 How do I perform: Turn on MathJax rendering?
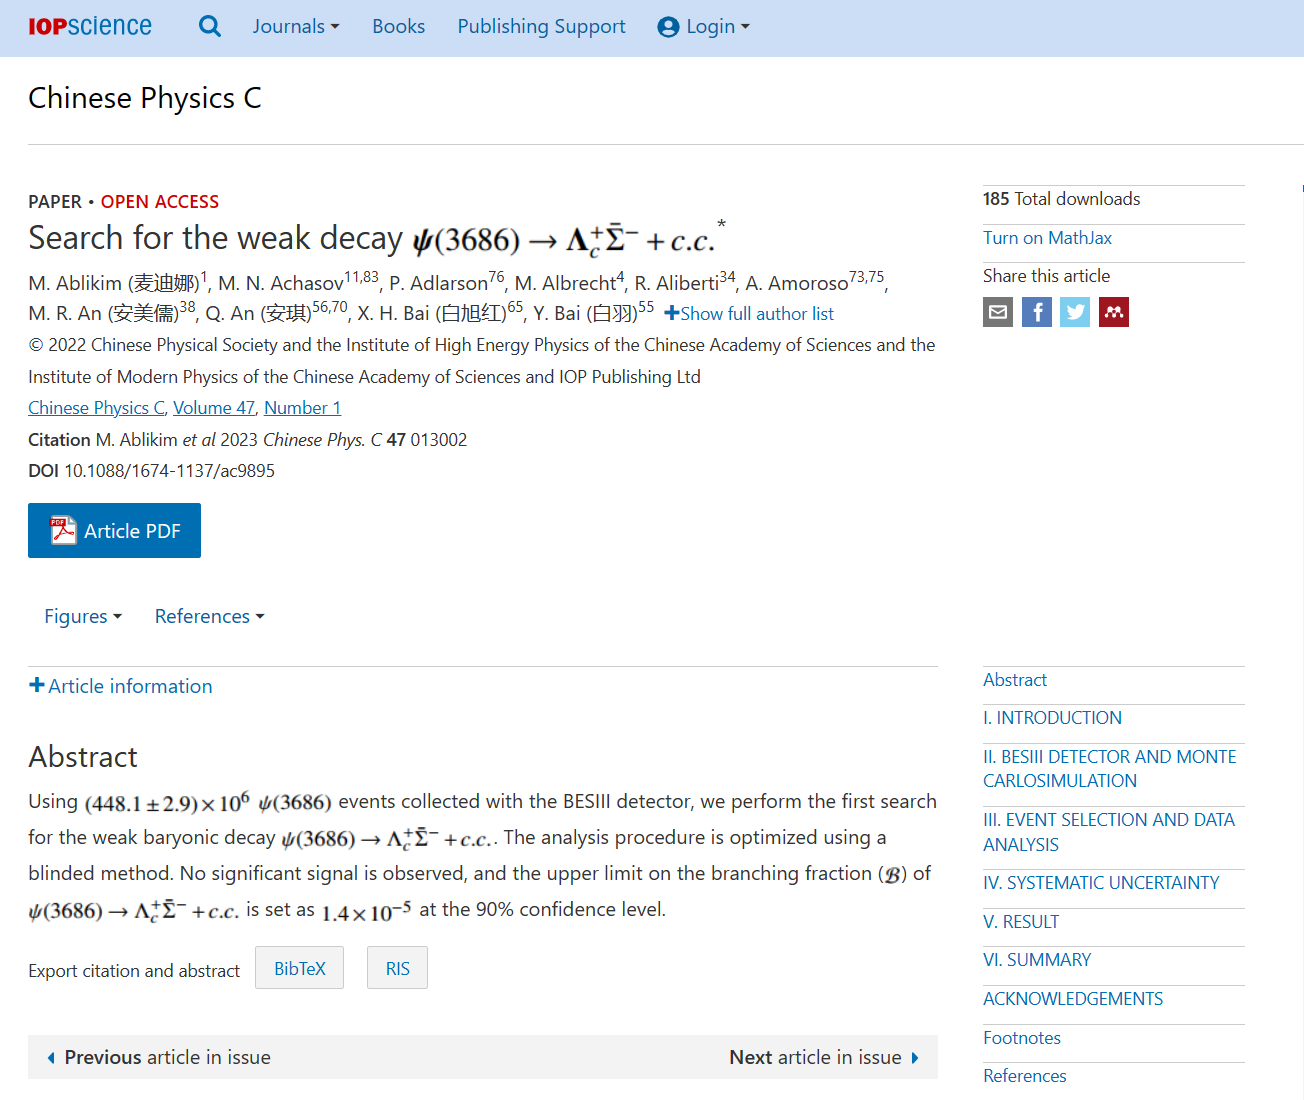point(1047,238)
